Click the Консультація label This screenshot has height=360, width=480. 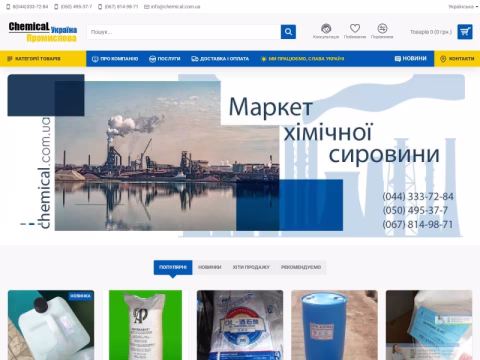[x=326, y=37]
